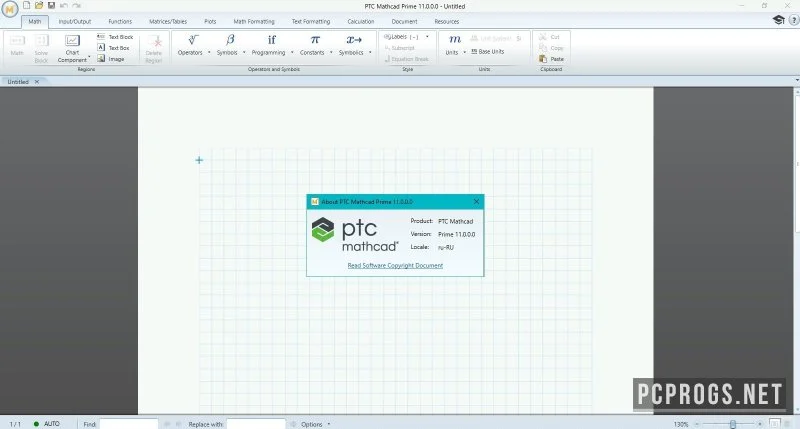Switch to the Math Formatting ribbon tab
This screenshot has height=429, width=800.
pyautogui.click(x=254, y=21)
